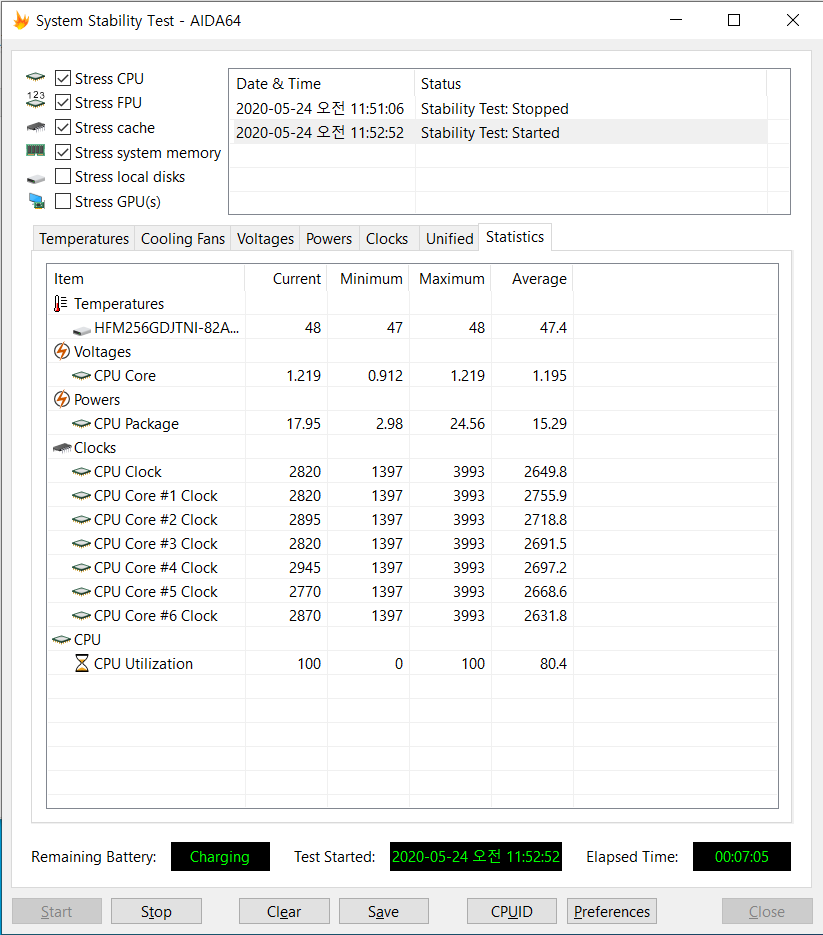Click the CPU Package maximum value 24.56

[x=467, y=423]
